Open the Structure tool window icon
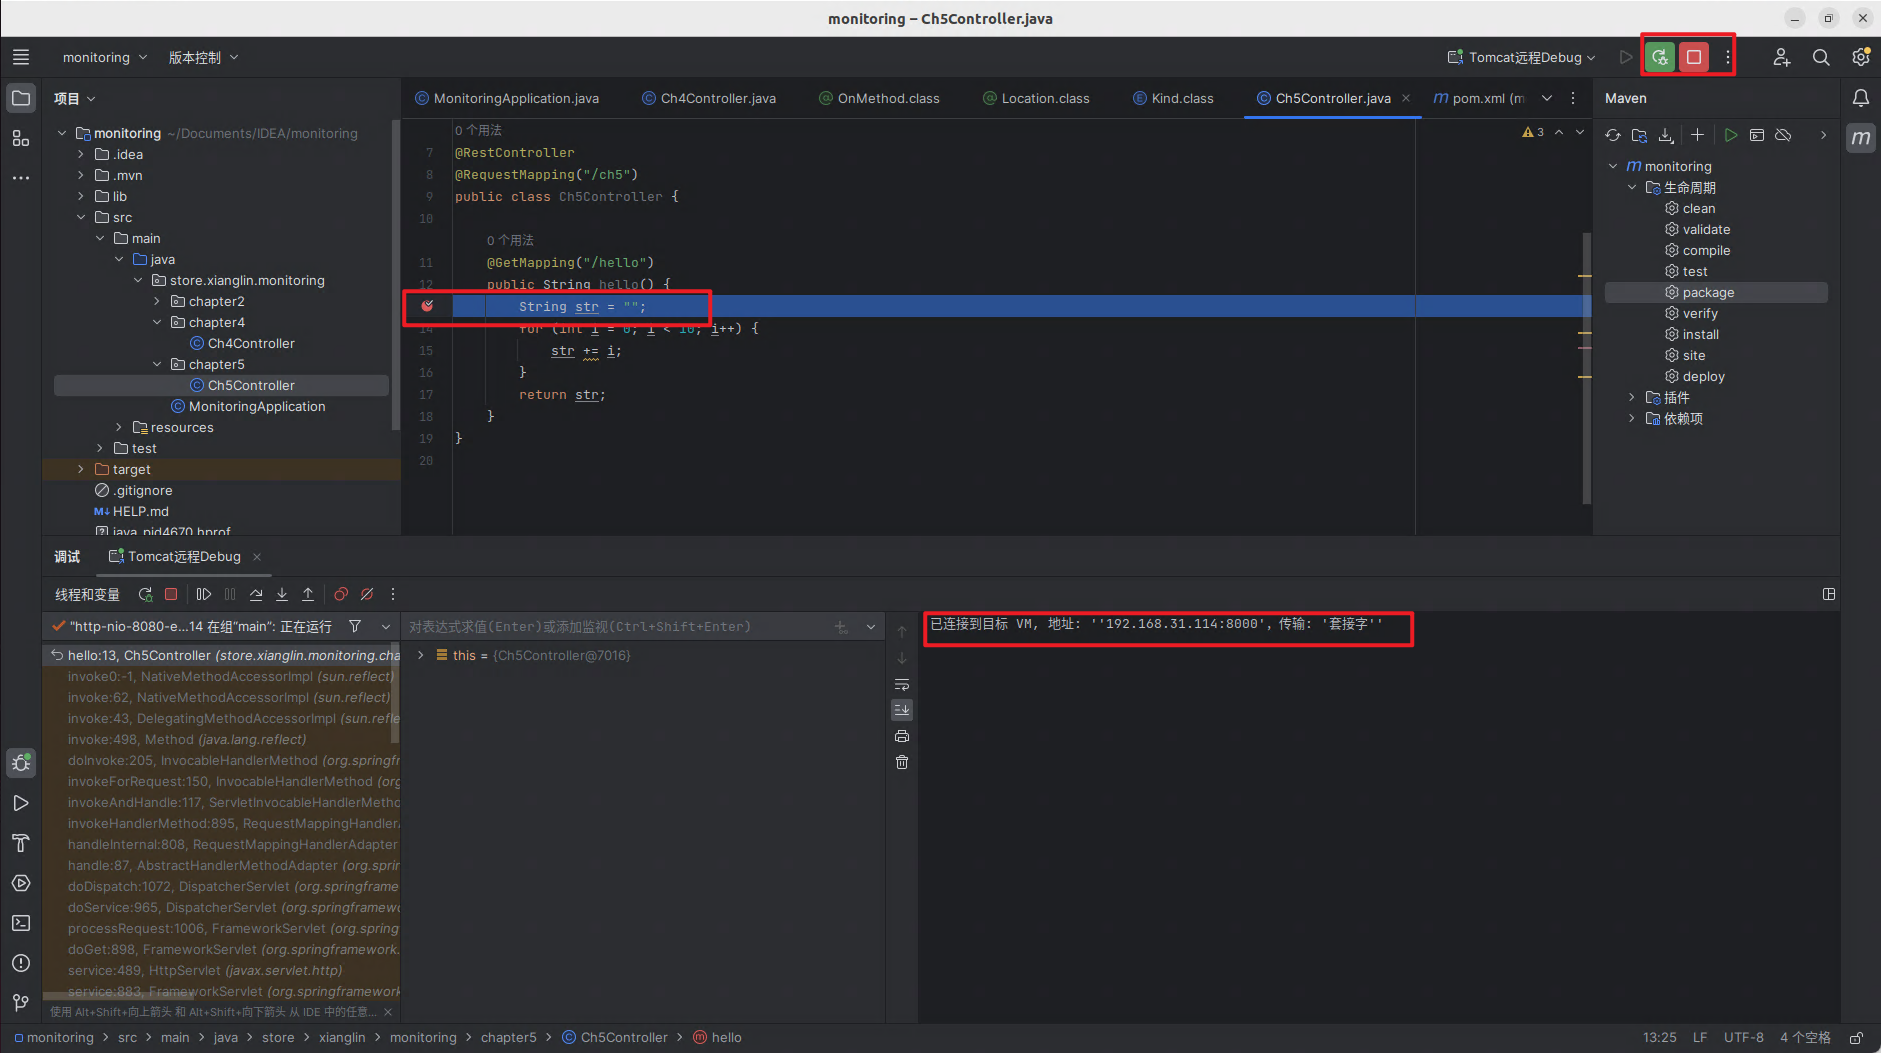The width and height of the screenshot is (1881, 1053). [21, 138]
